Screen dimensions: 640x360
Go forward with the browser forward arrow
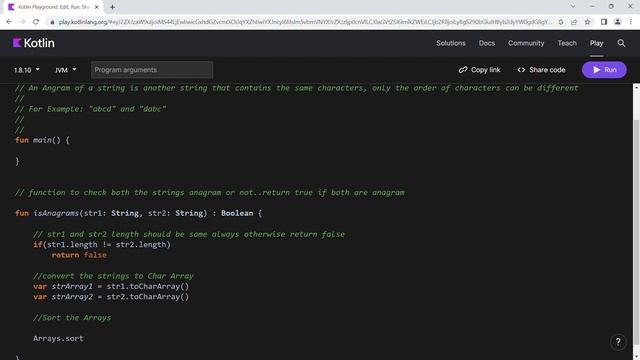pyautogui.click(x=22, y=22)
